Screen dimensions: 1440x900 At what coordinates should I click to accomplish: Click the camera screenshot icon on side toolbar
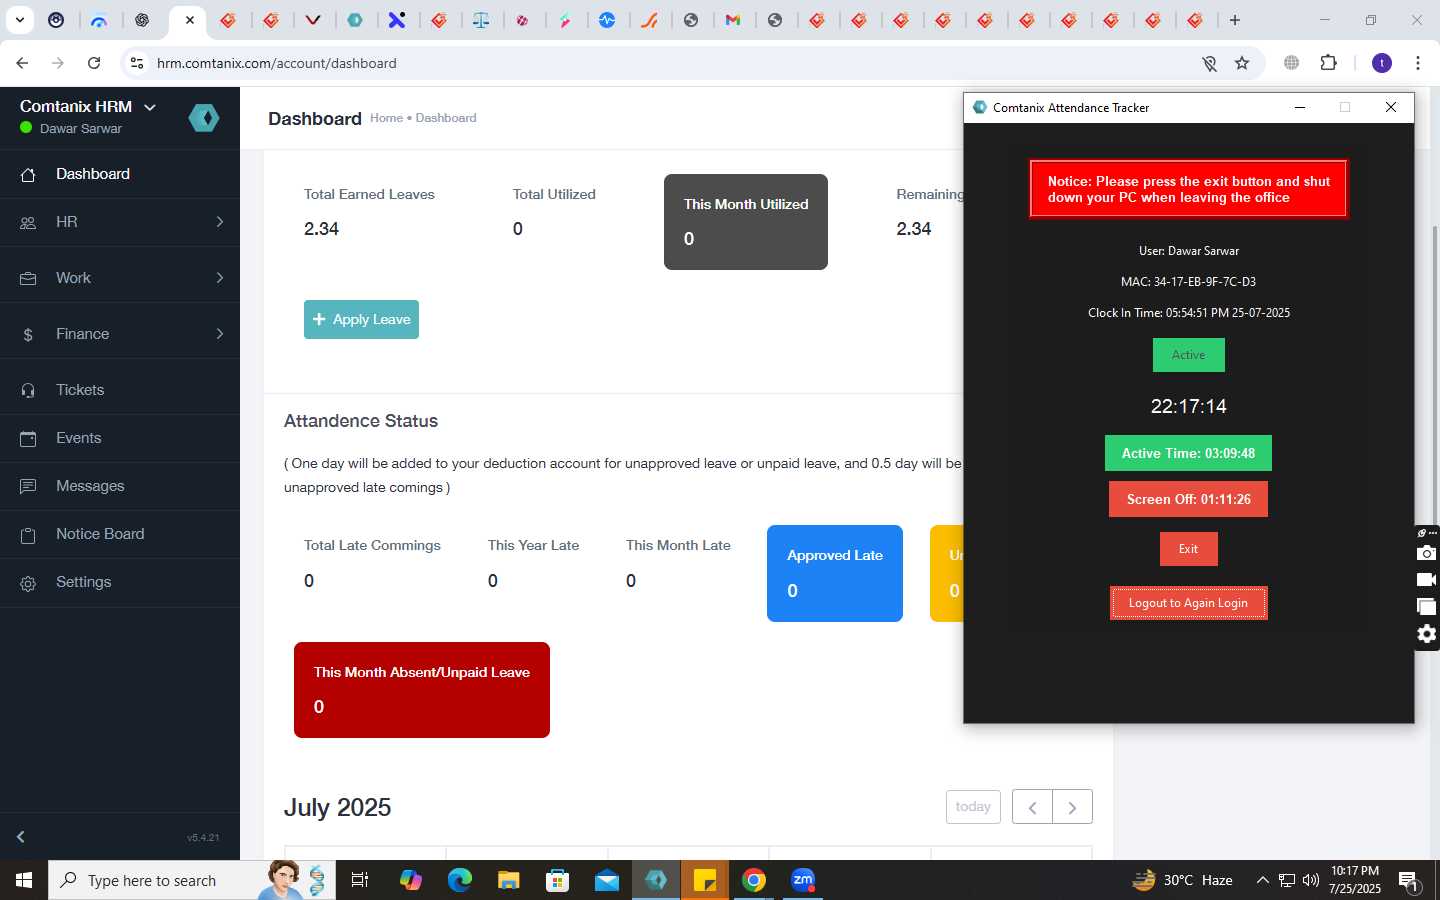[1427, 553]
